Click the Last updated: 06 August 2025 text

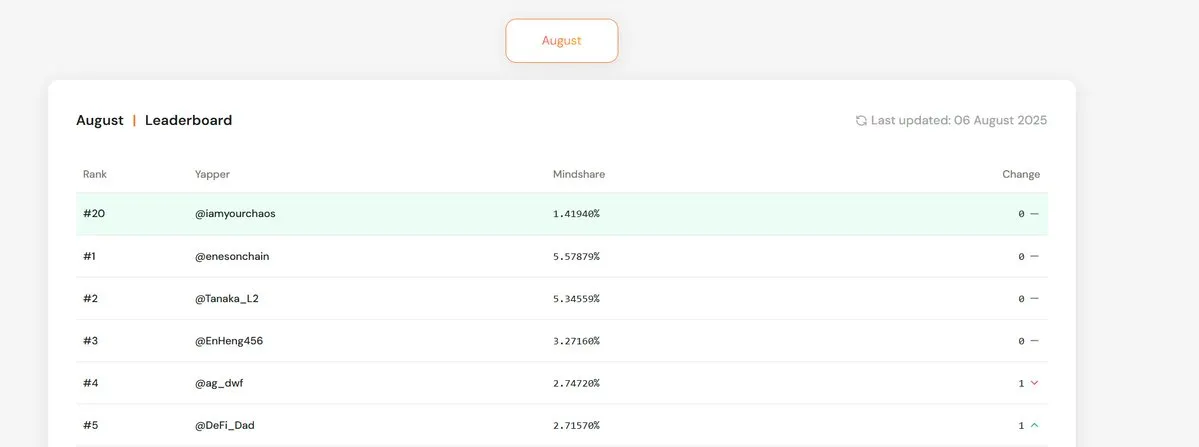(959, 121)
